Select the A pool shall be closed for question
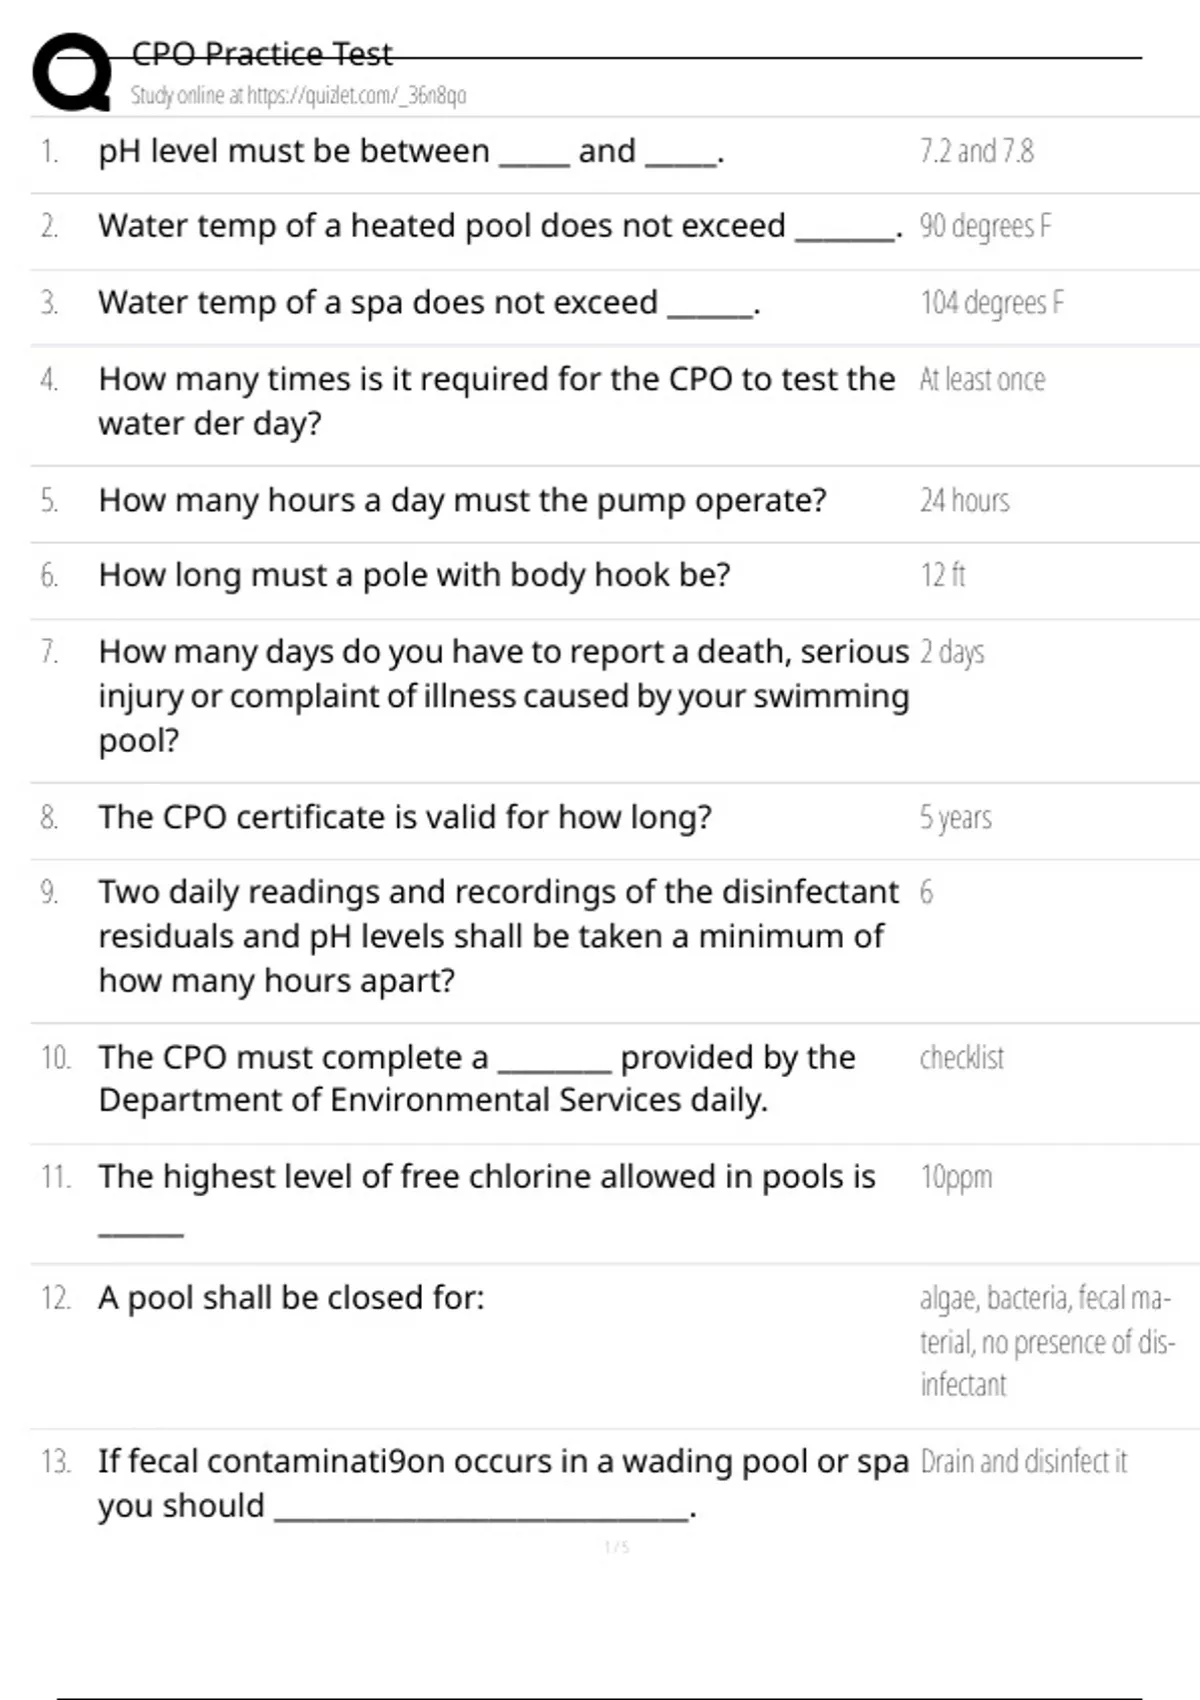 (x=291, y=1298)
